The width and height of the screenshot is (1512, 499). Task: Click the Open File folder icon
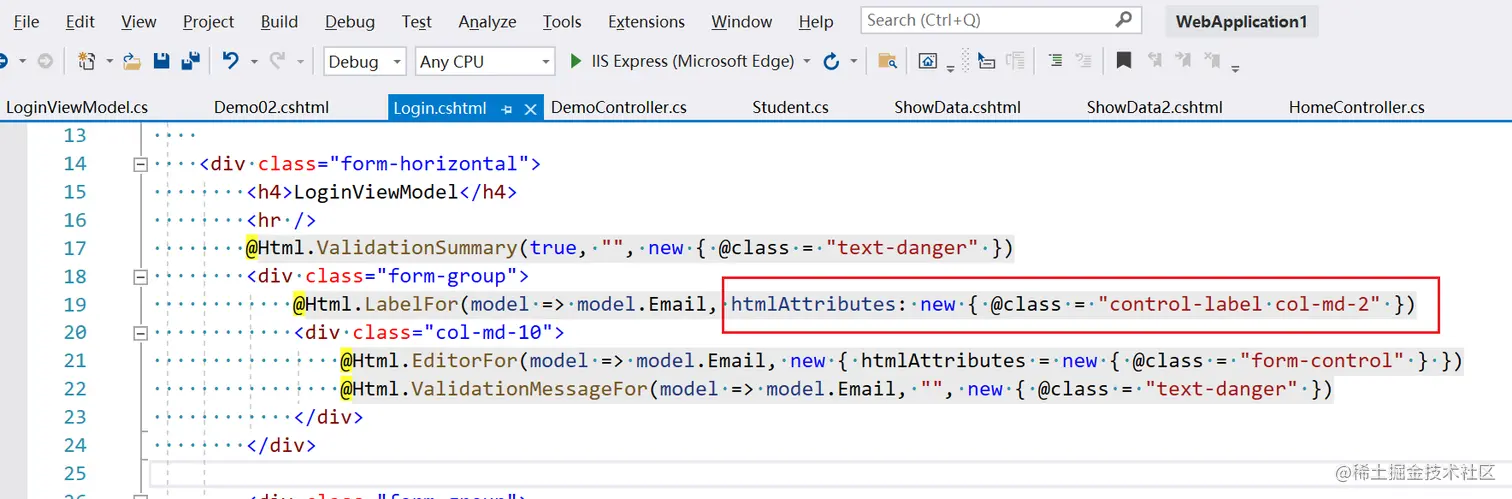pos(132,61)
